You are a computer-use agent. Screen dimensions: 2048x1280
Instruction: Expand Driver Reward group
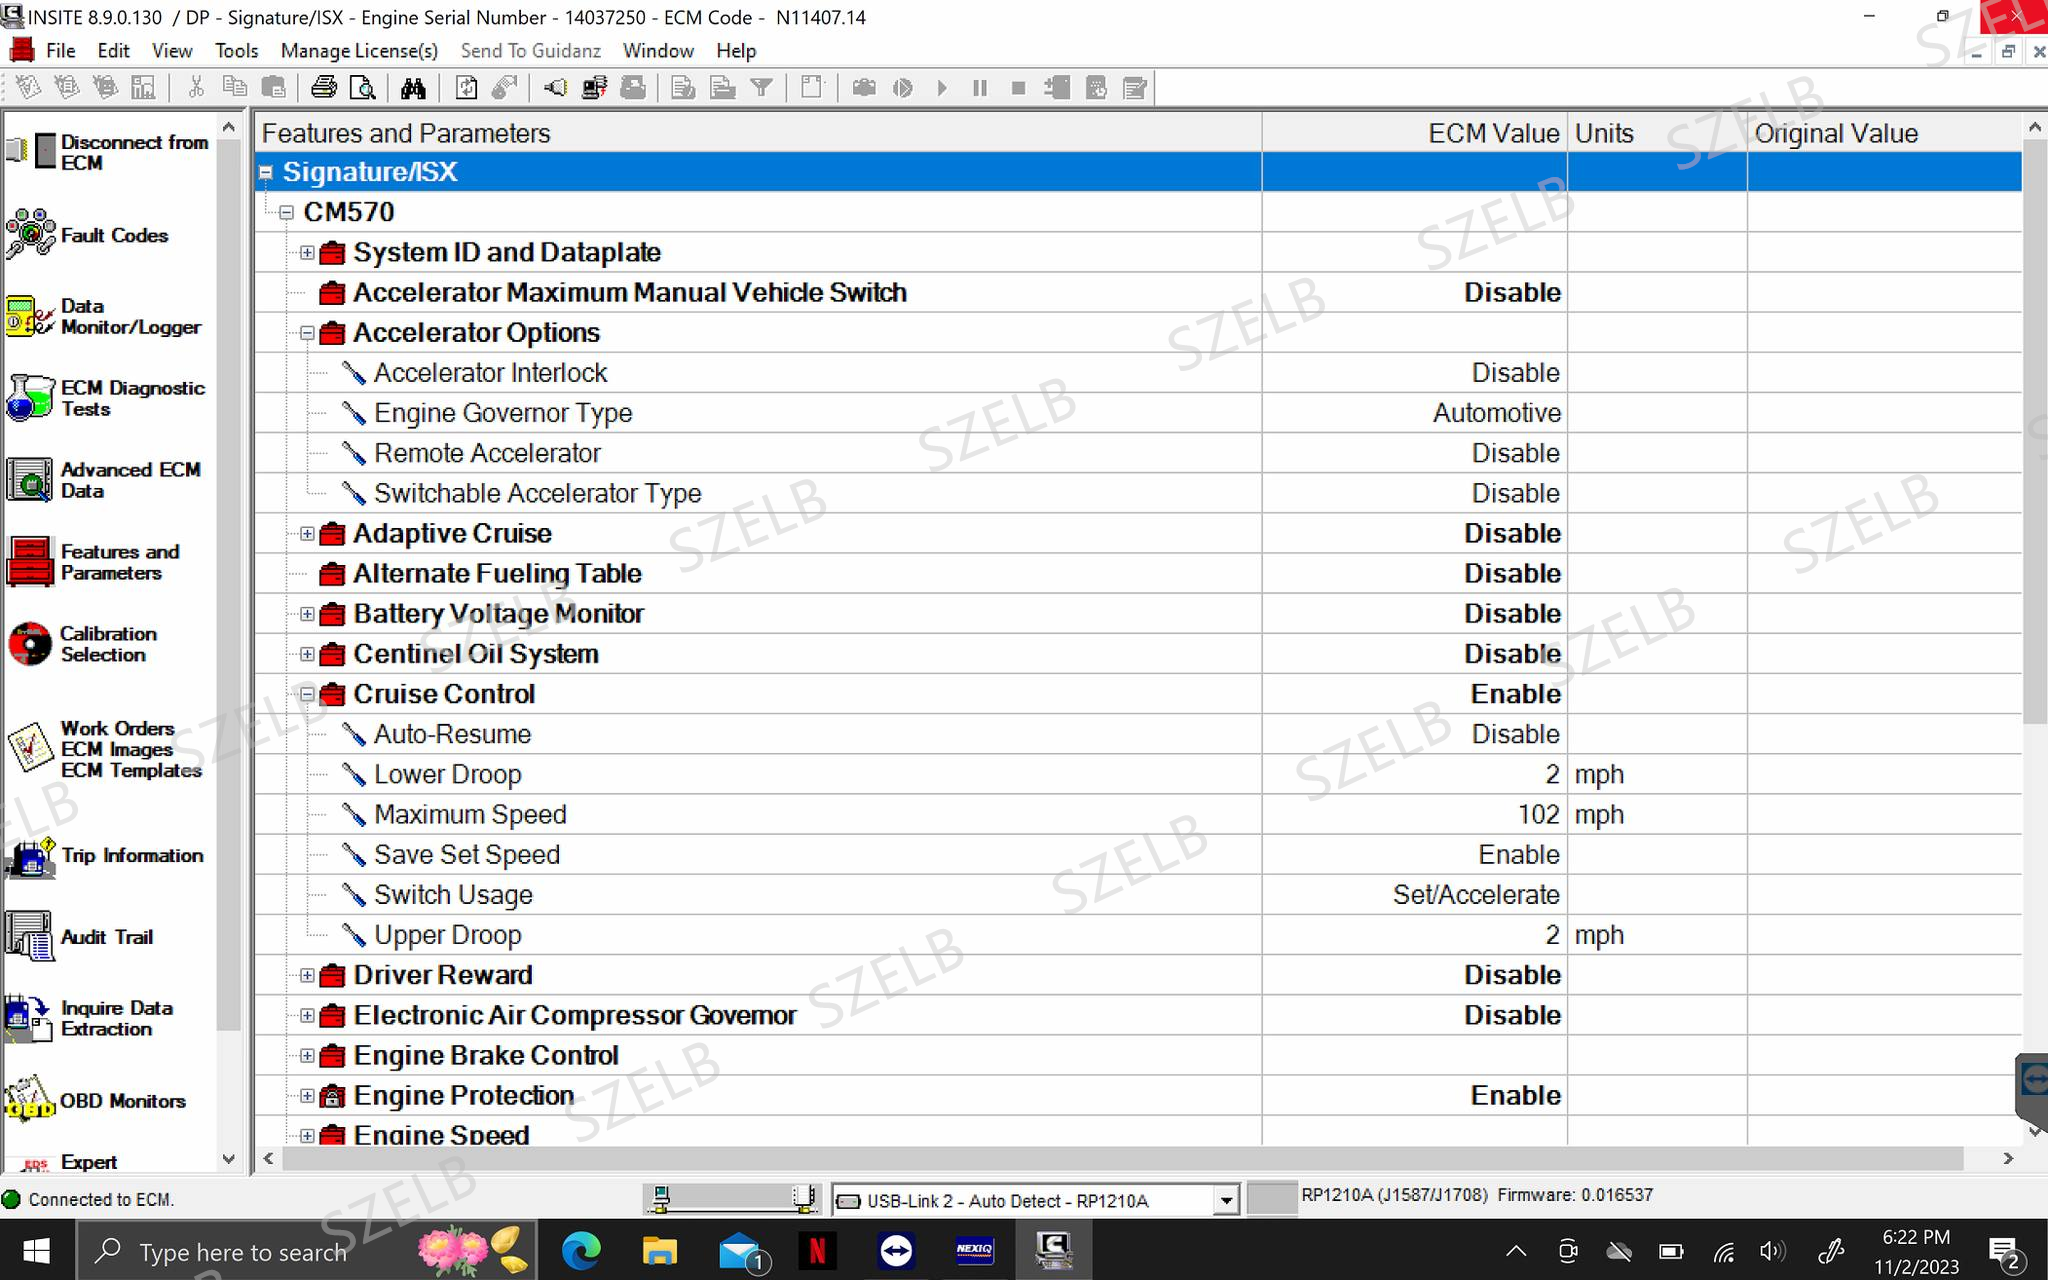(307, 975)
